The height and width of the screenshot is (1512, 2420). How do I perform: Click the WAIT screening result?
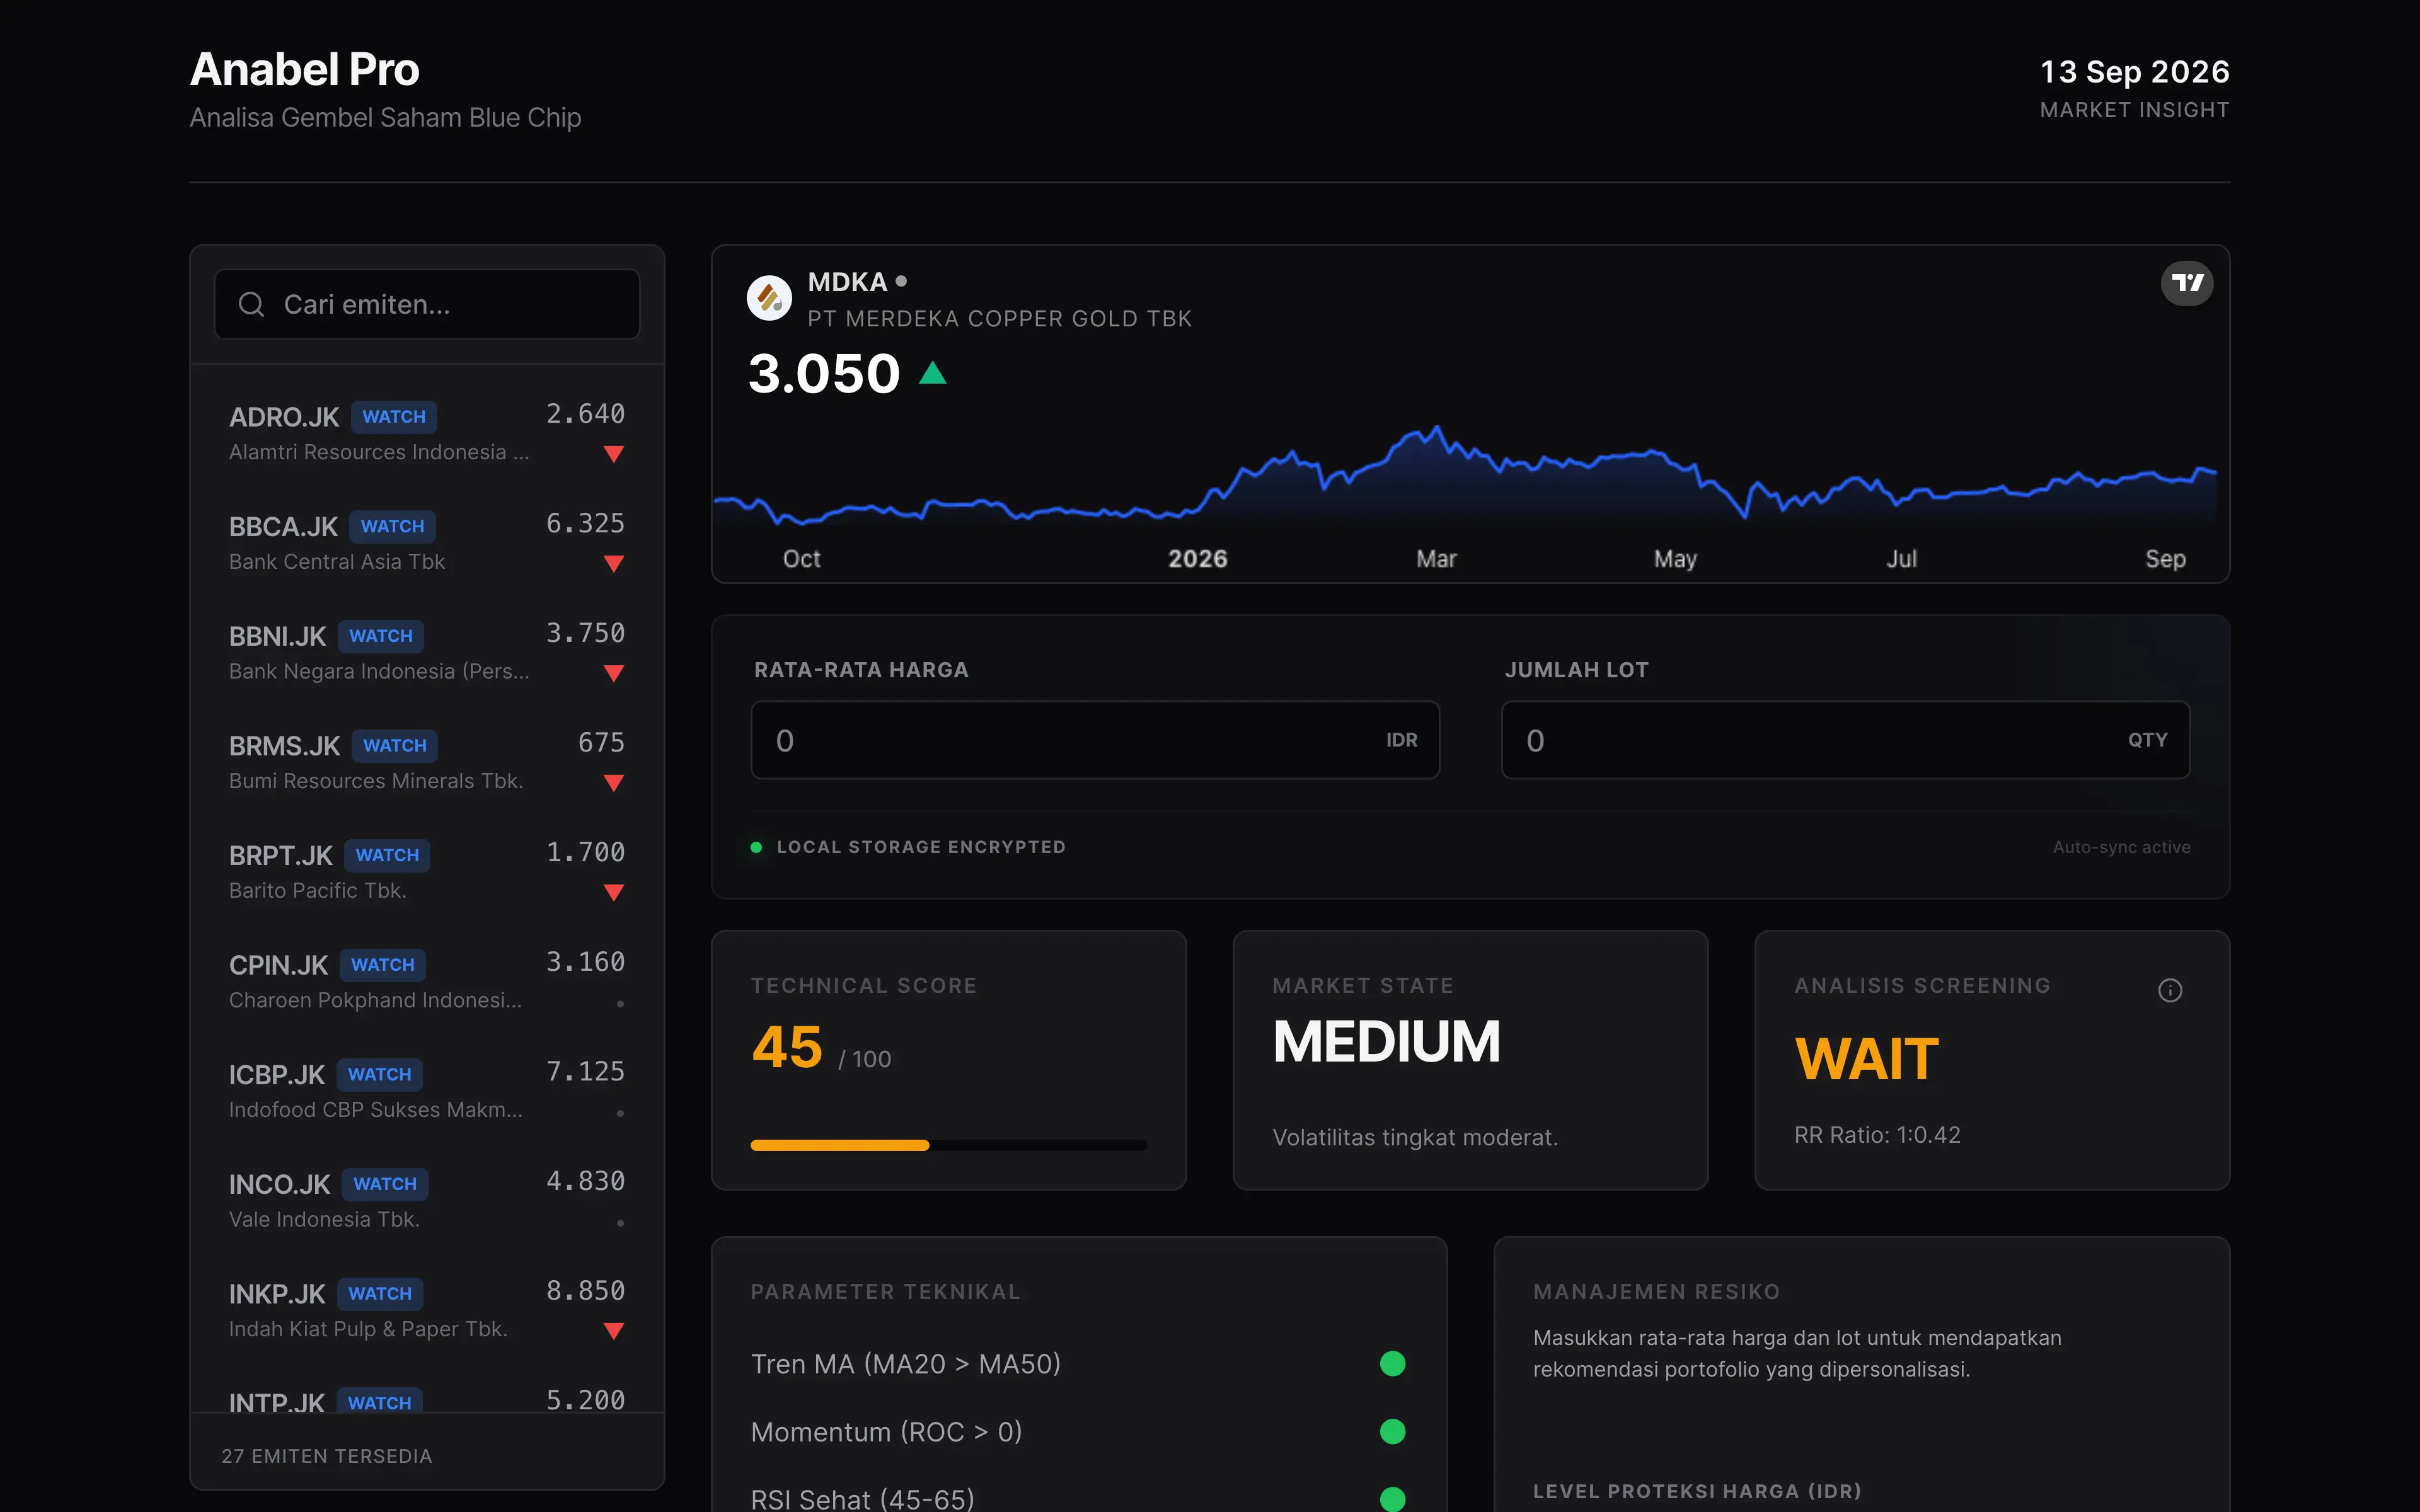pyautogui.click(x=1866, y=1060)
